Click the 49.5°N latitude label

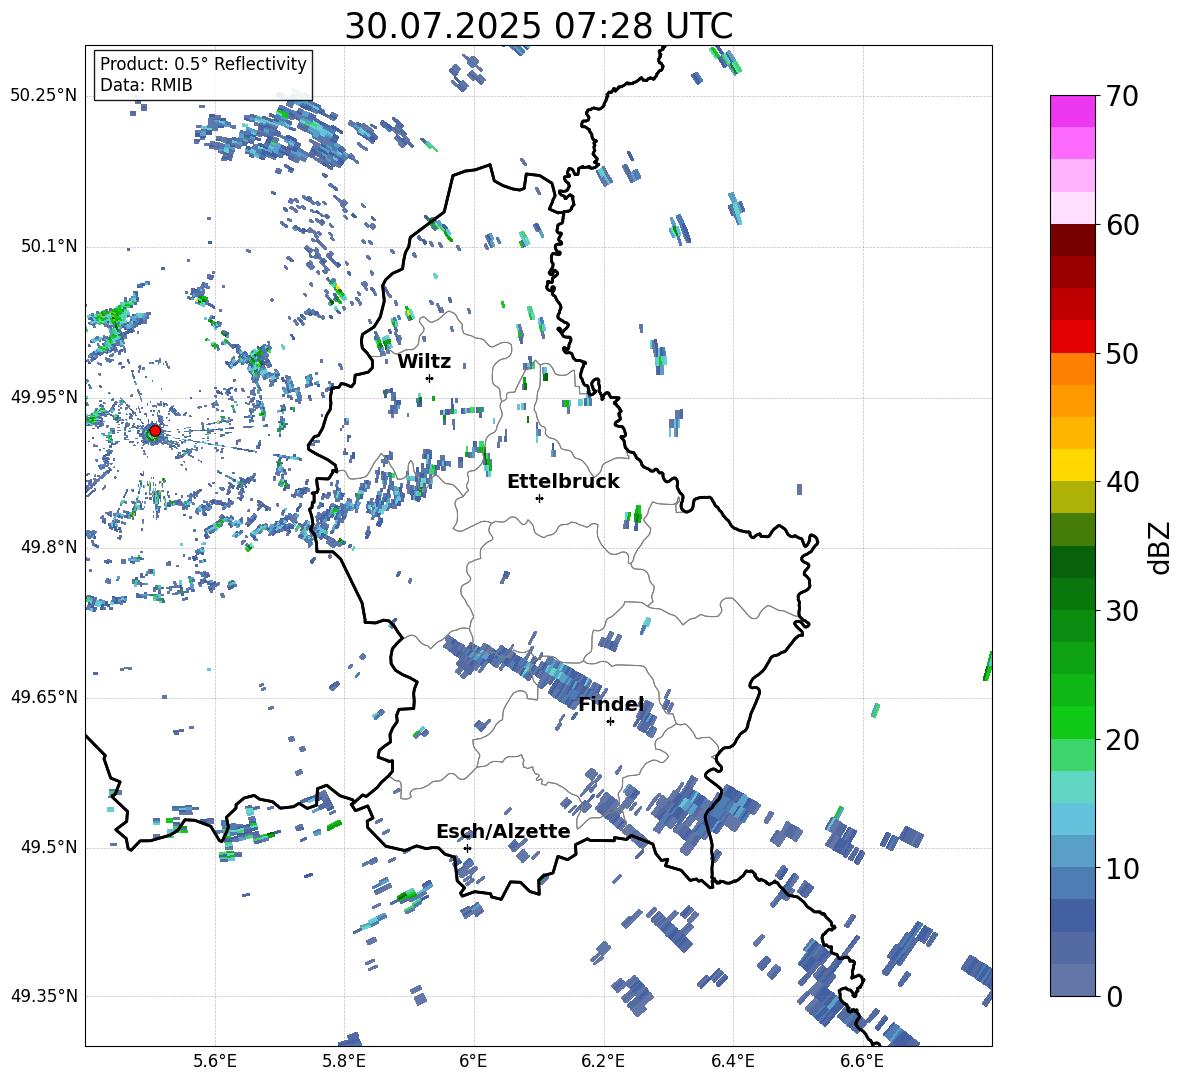tap(48, 846)
